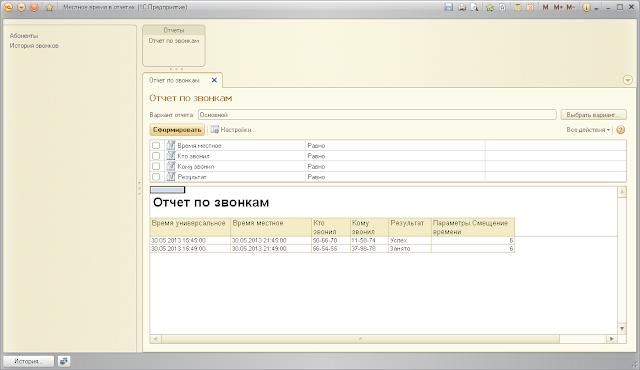
Task: Open the calculator icon
Action: click(517, 7)
